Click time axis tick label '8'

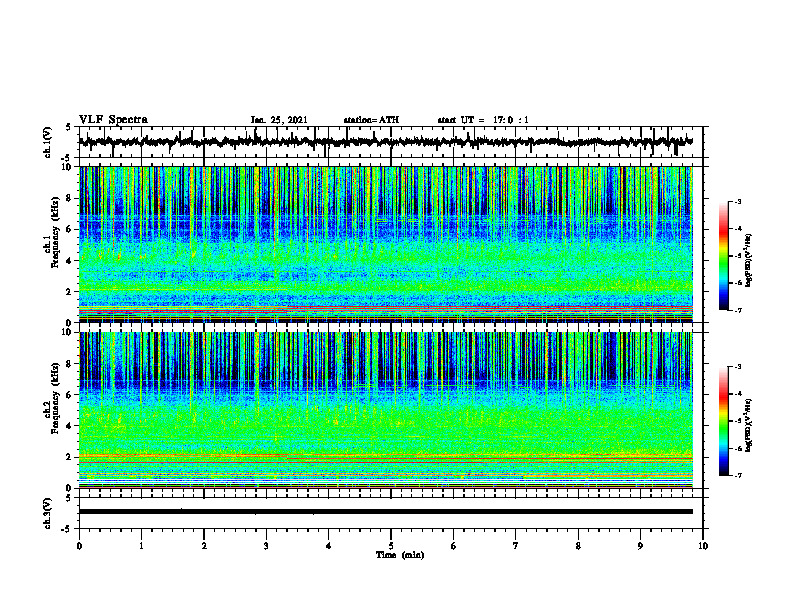pos(578,546)
